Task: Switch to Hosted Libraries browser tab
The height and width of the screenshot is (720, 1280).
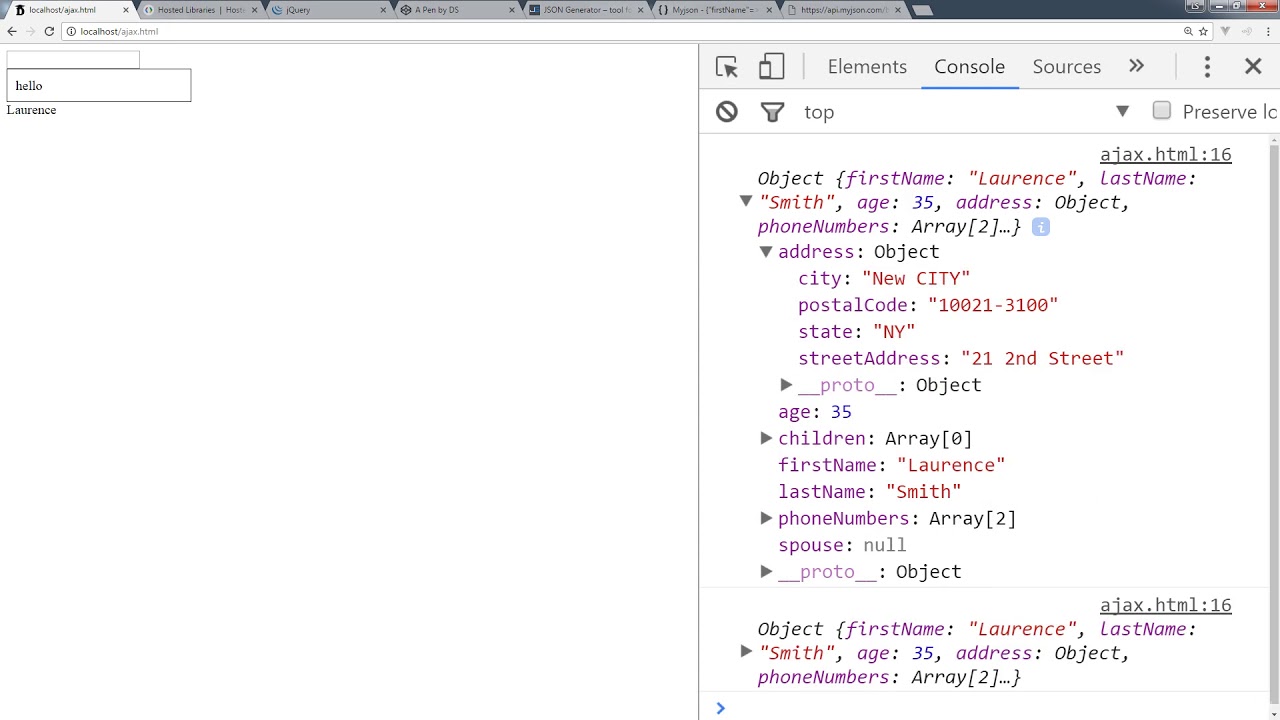Action: (x=200, y=10)
